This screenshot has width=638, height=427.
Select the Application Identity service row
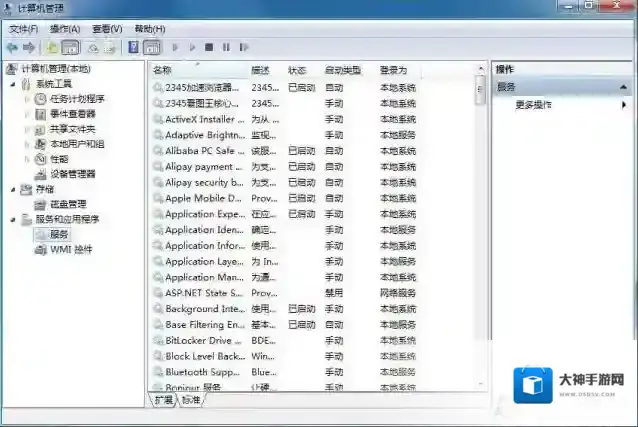[x=285, y=230]
